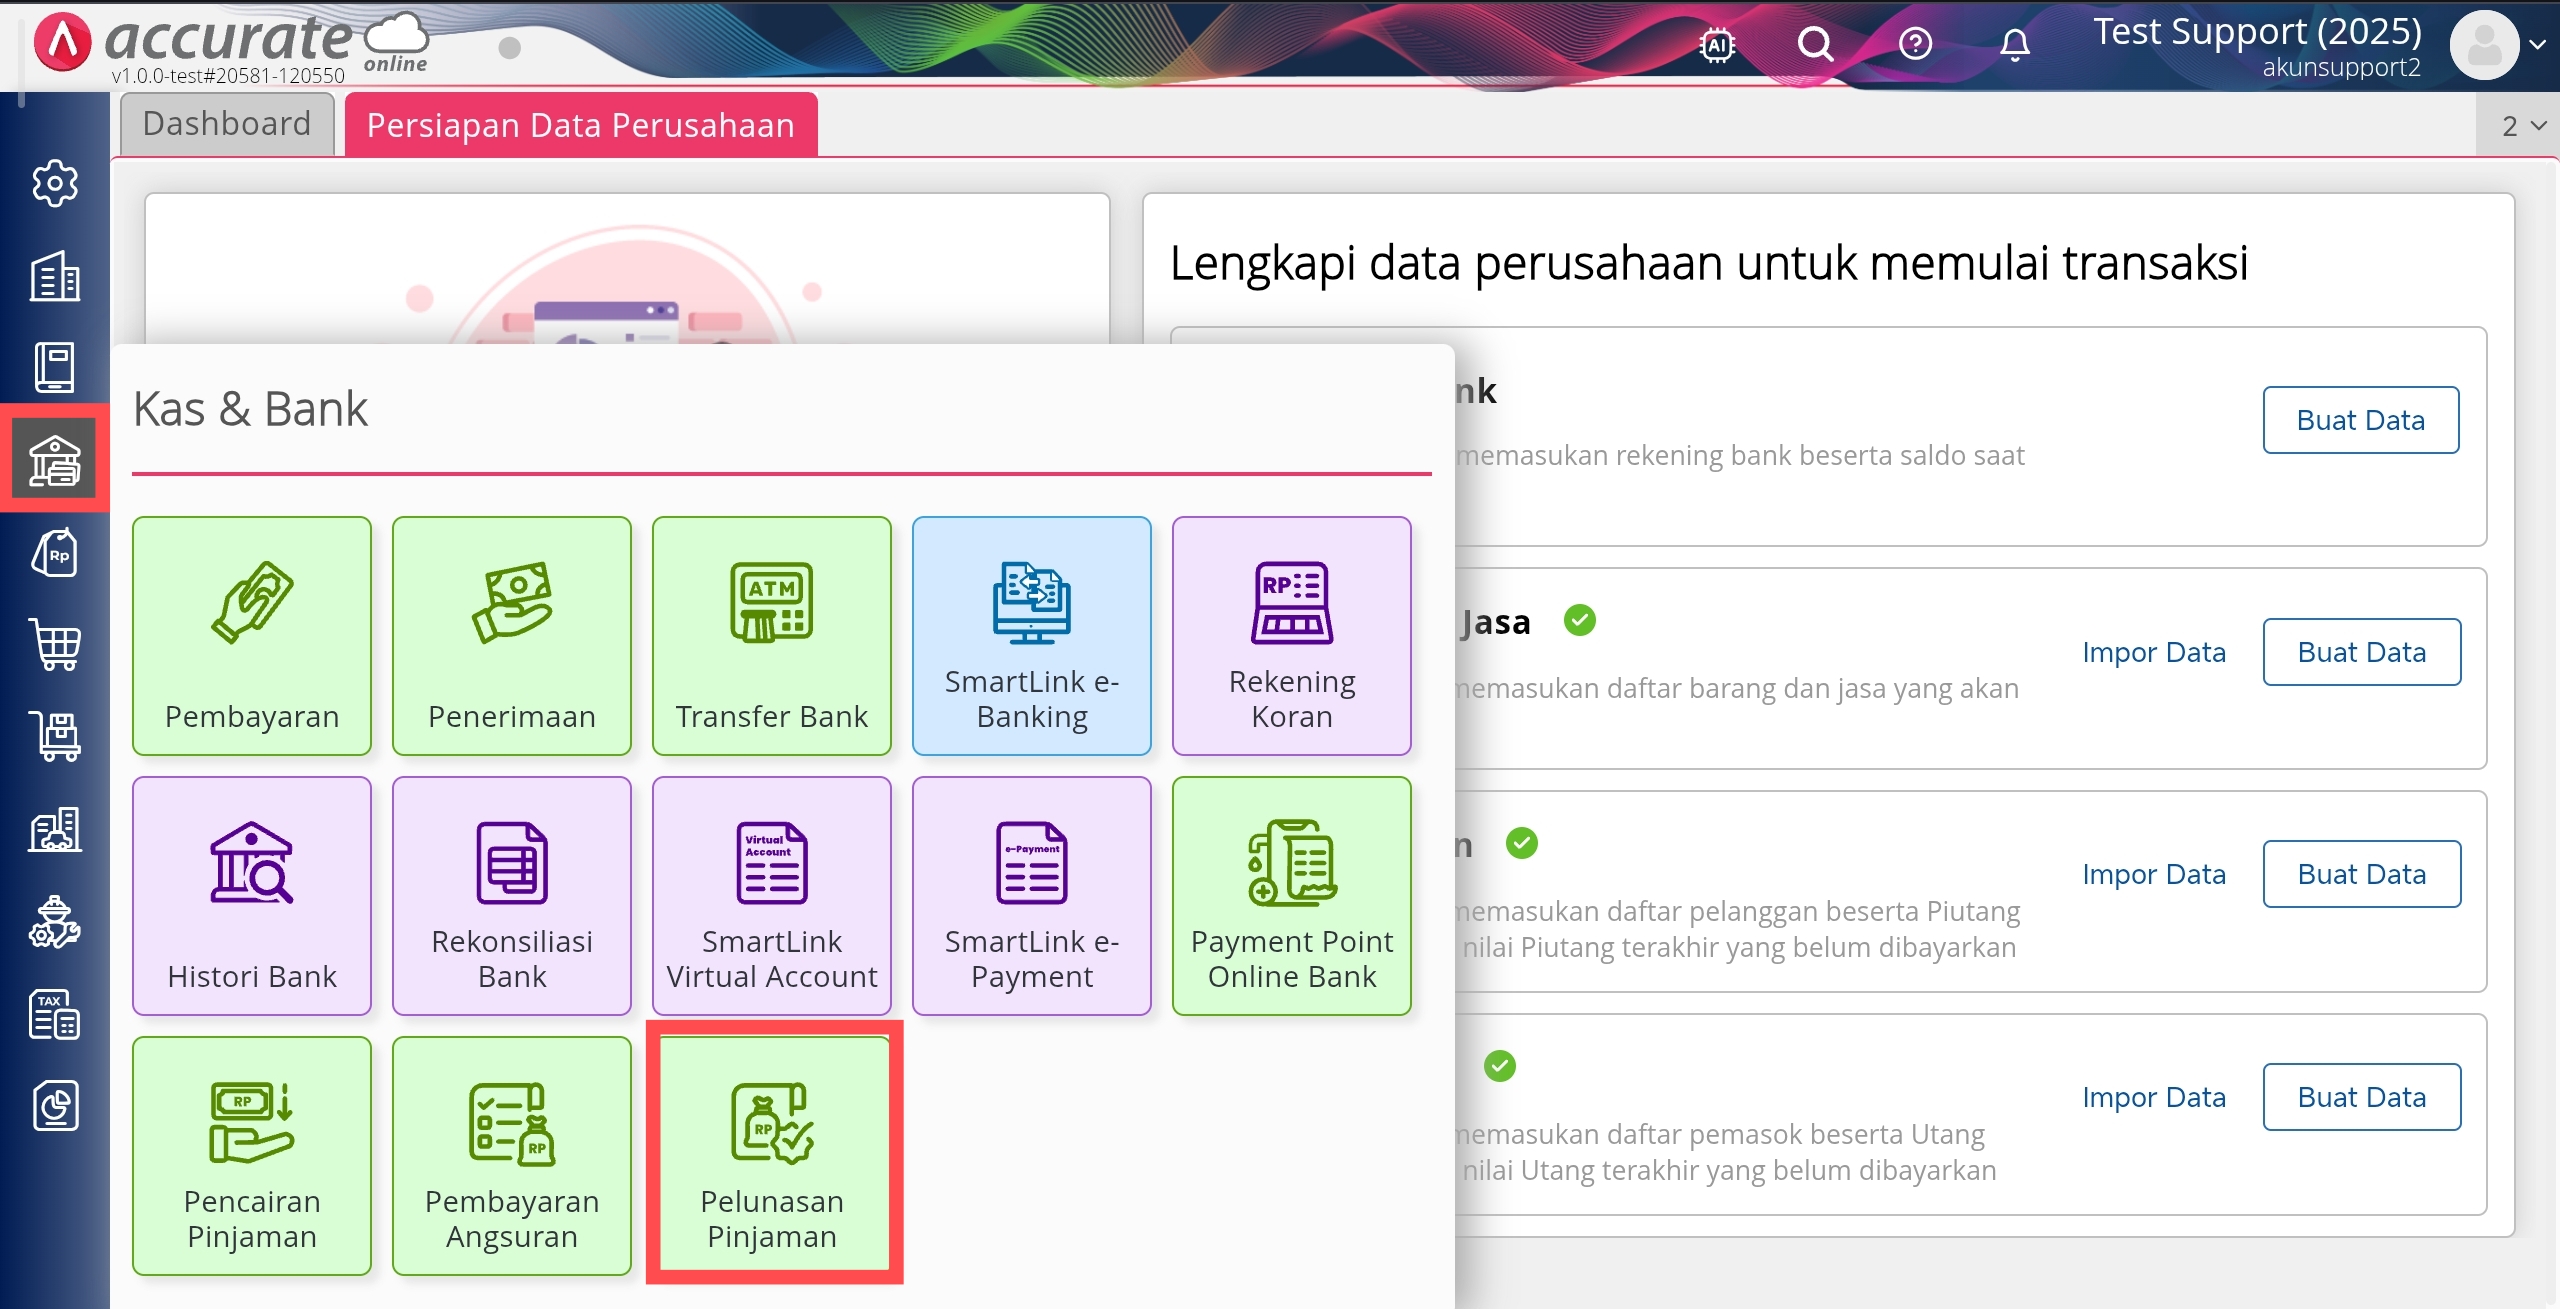Click the Pembayaran tile
Viewport: 2560px width, 1309px height.
tap(252, 636)
